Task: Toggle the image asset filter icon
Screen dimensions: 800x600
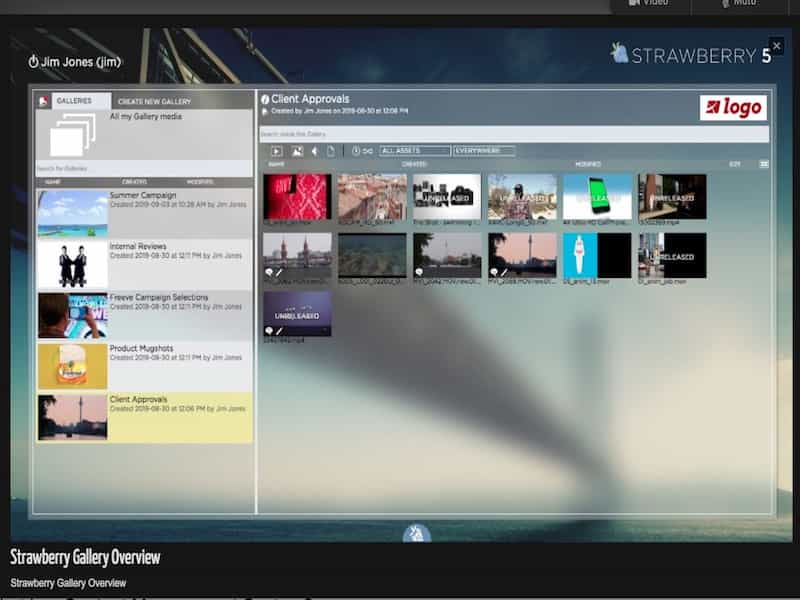Action: click(297, 151)
